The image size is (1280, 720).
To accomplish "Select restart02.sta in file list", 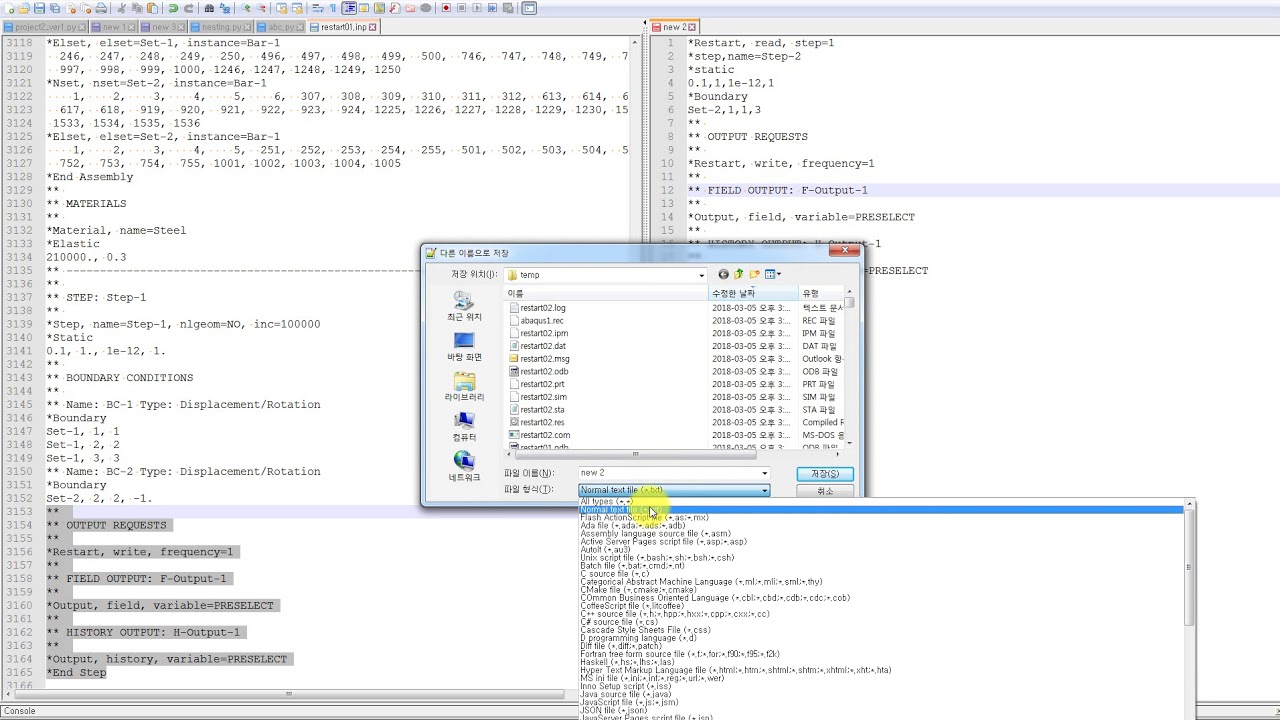I will click(543, 410).
